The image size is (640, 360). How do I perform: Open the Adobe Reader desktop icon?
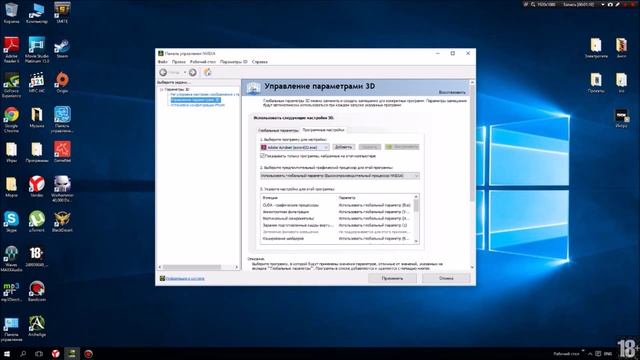coord(11,49)
